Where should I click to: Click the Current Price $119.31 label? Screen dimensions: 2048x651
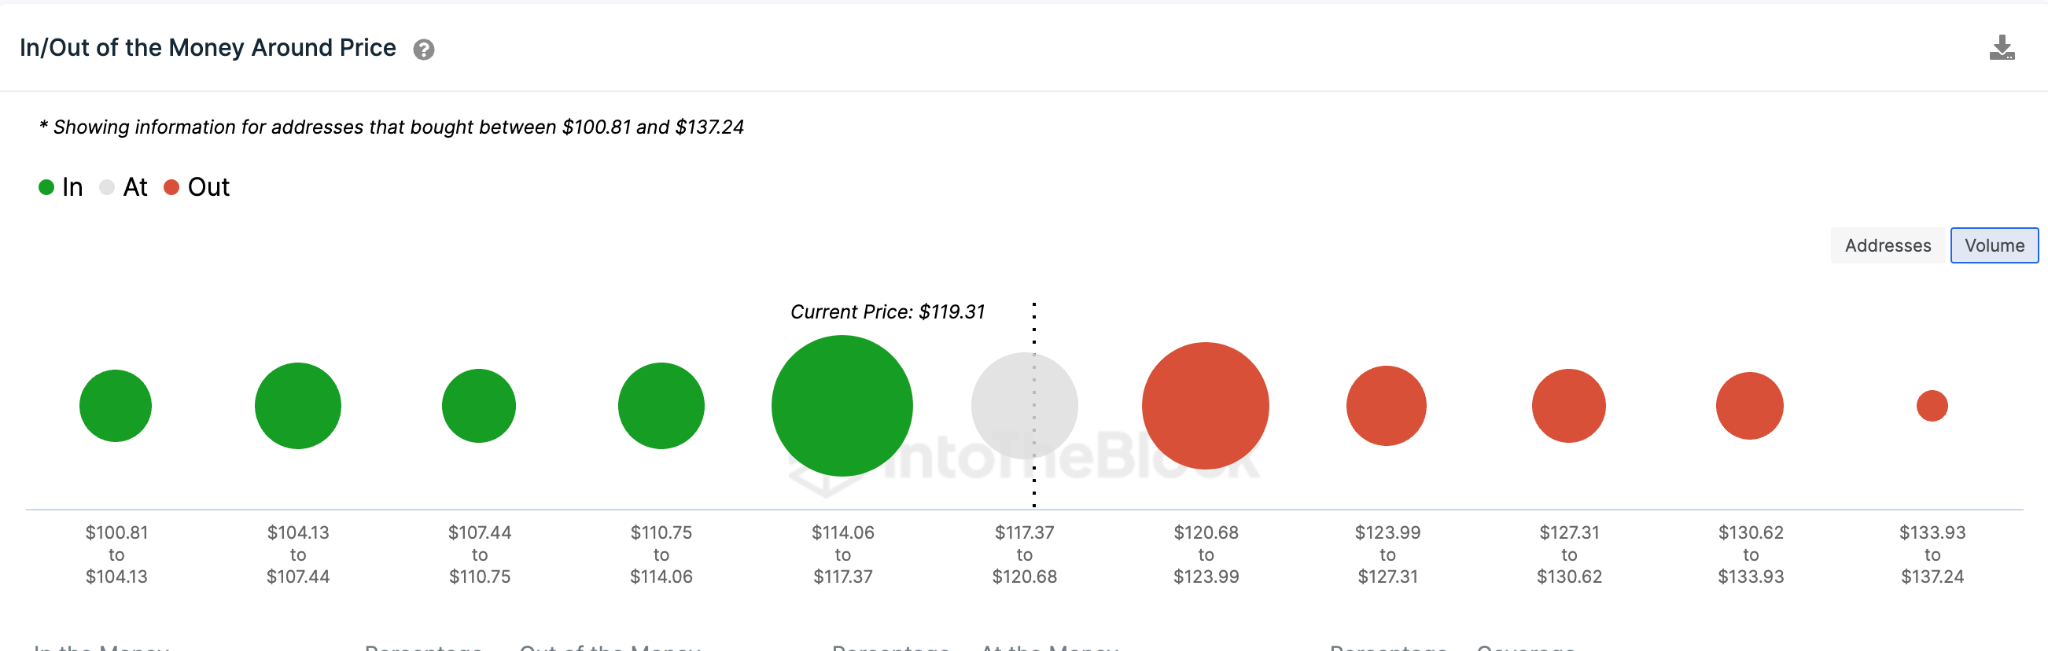888,312
